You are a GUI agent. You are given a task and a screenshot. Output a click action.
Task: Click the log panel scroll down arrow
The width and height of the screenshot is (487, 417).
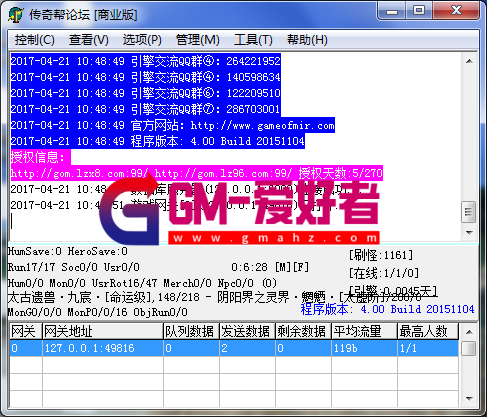tap(469, 232)
